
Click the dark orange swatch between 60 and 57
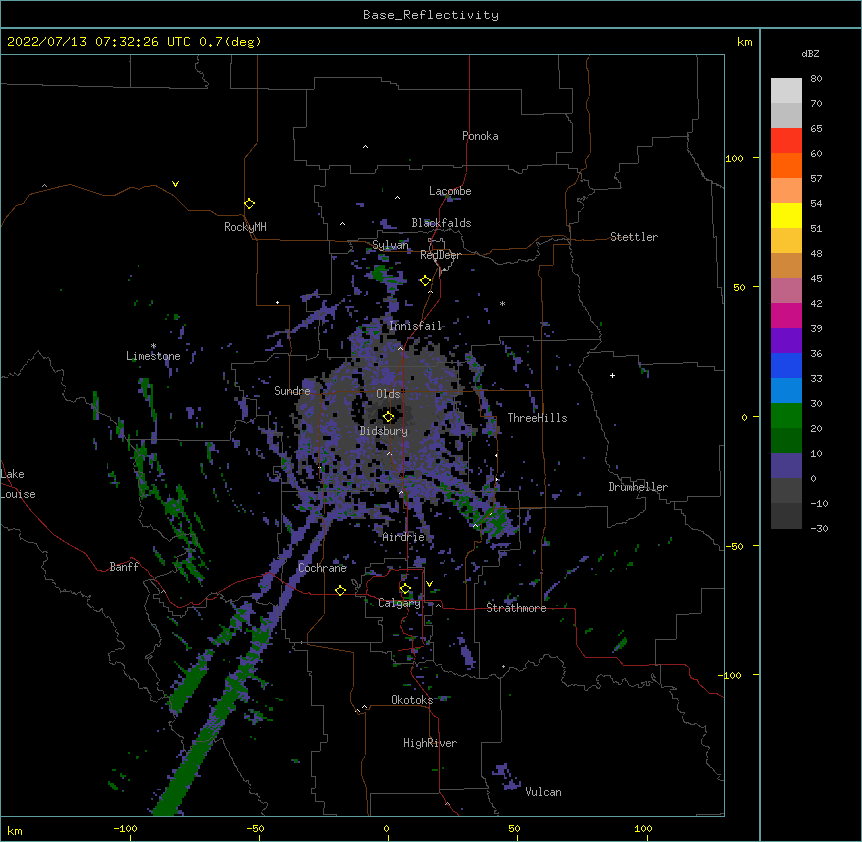click(786, 165)
